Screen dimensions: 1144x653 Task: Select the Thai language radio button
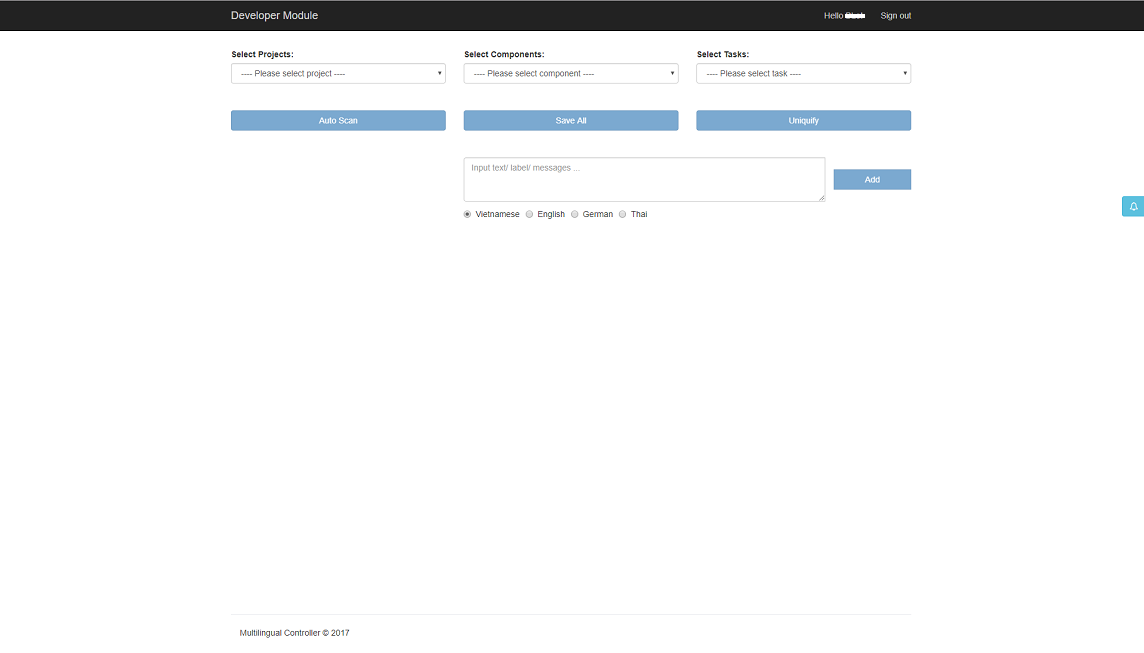622,215
